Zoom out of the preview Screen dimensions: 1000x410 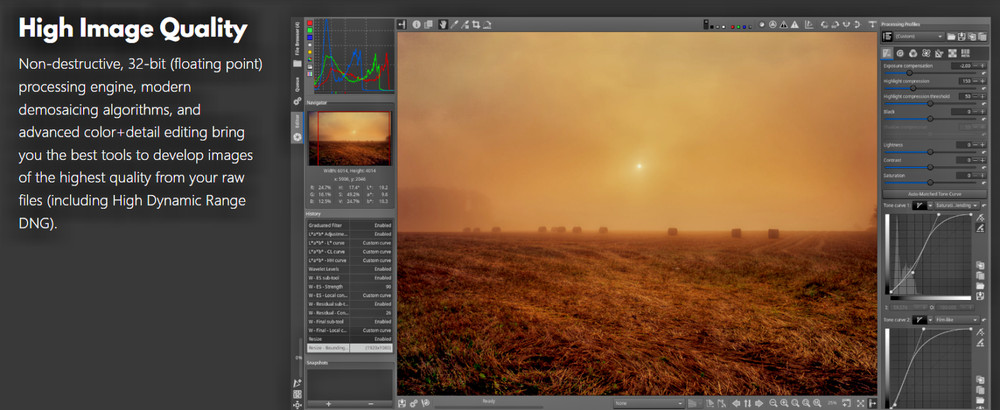[x=773, y=403]
